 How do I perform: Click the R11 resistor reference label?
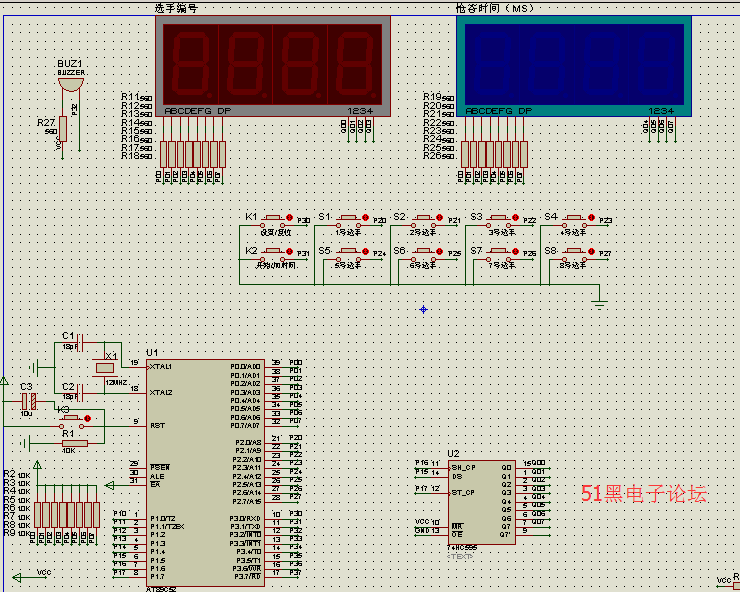click(x=131, y=96)
